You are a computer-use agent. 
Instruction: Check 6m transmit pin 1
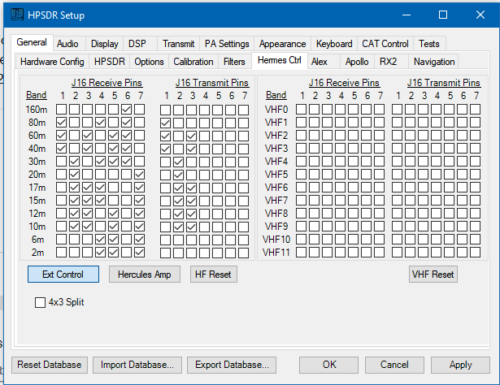165,240
